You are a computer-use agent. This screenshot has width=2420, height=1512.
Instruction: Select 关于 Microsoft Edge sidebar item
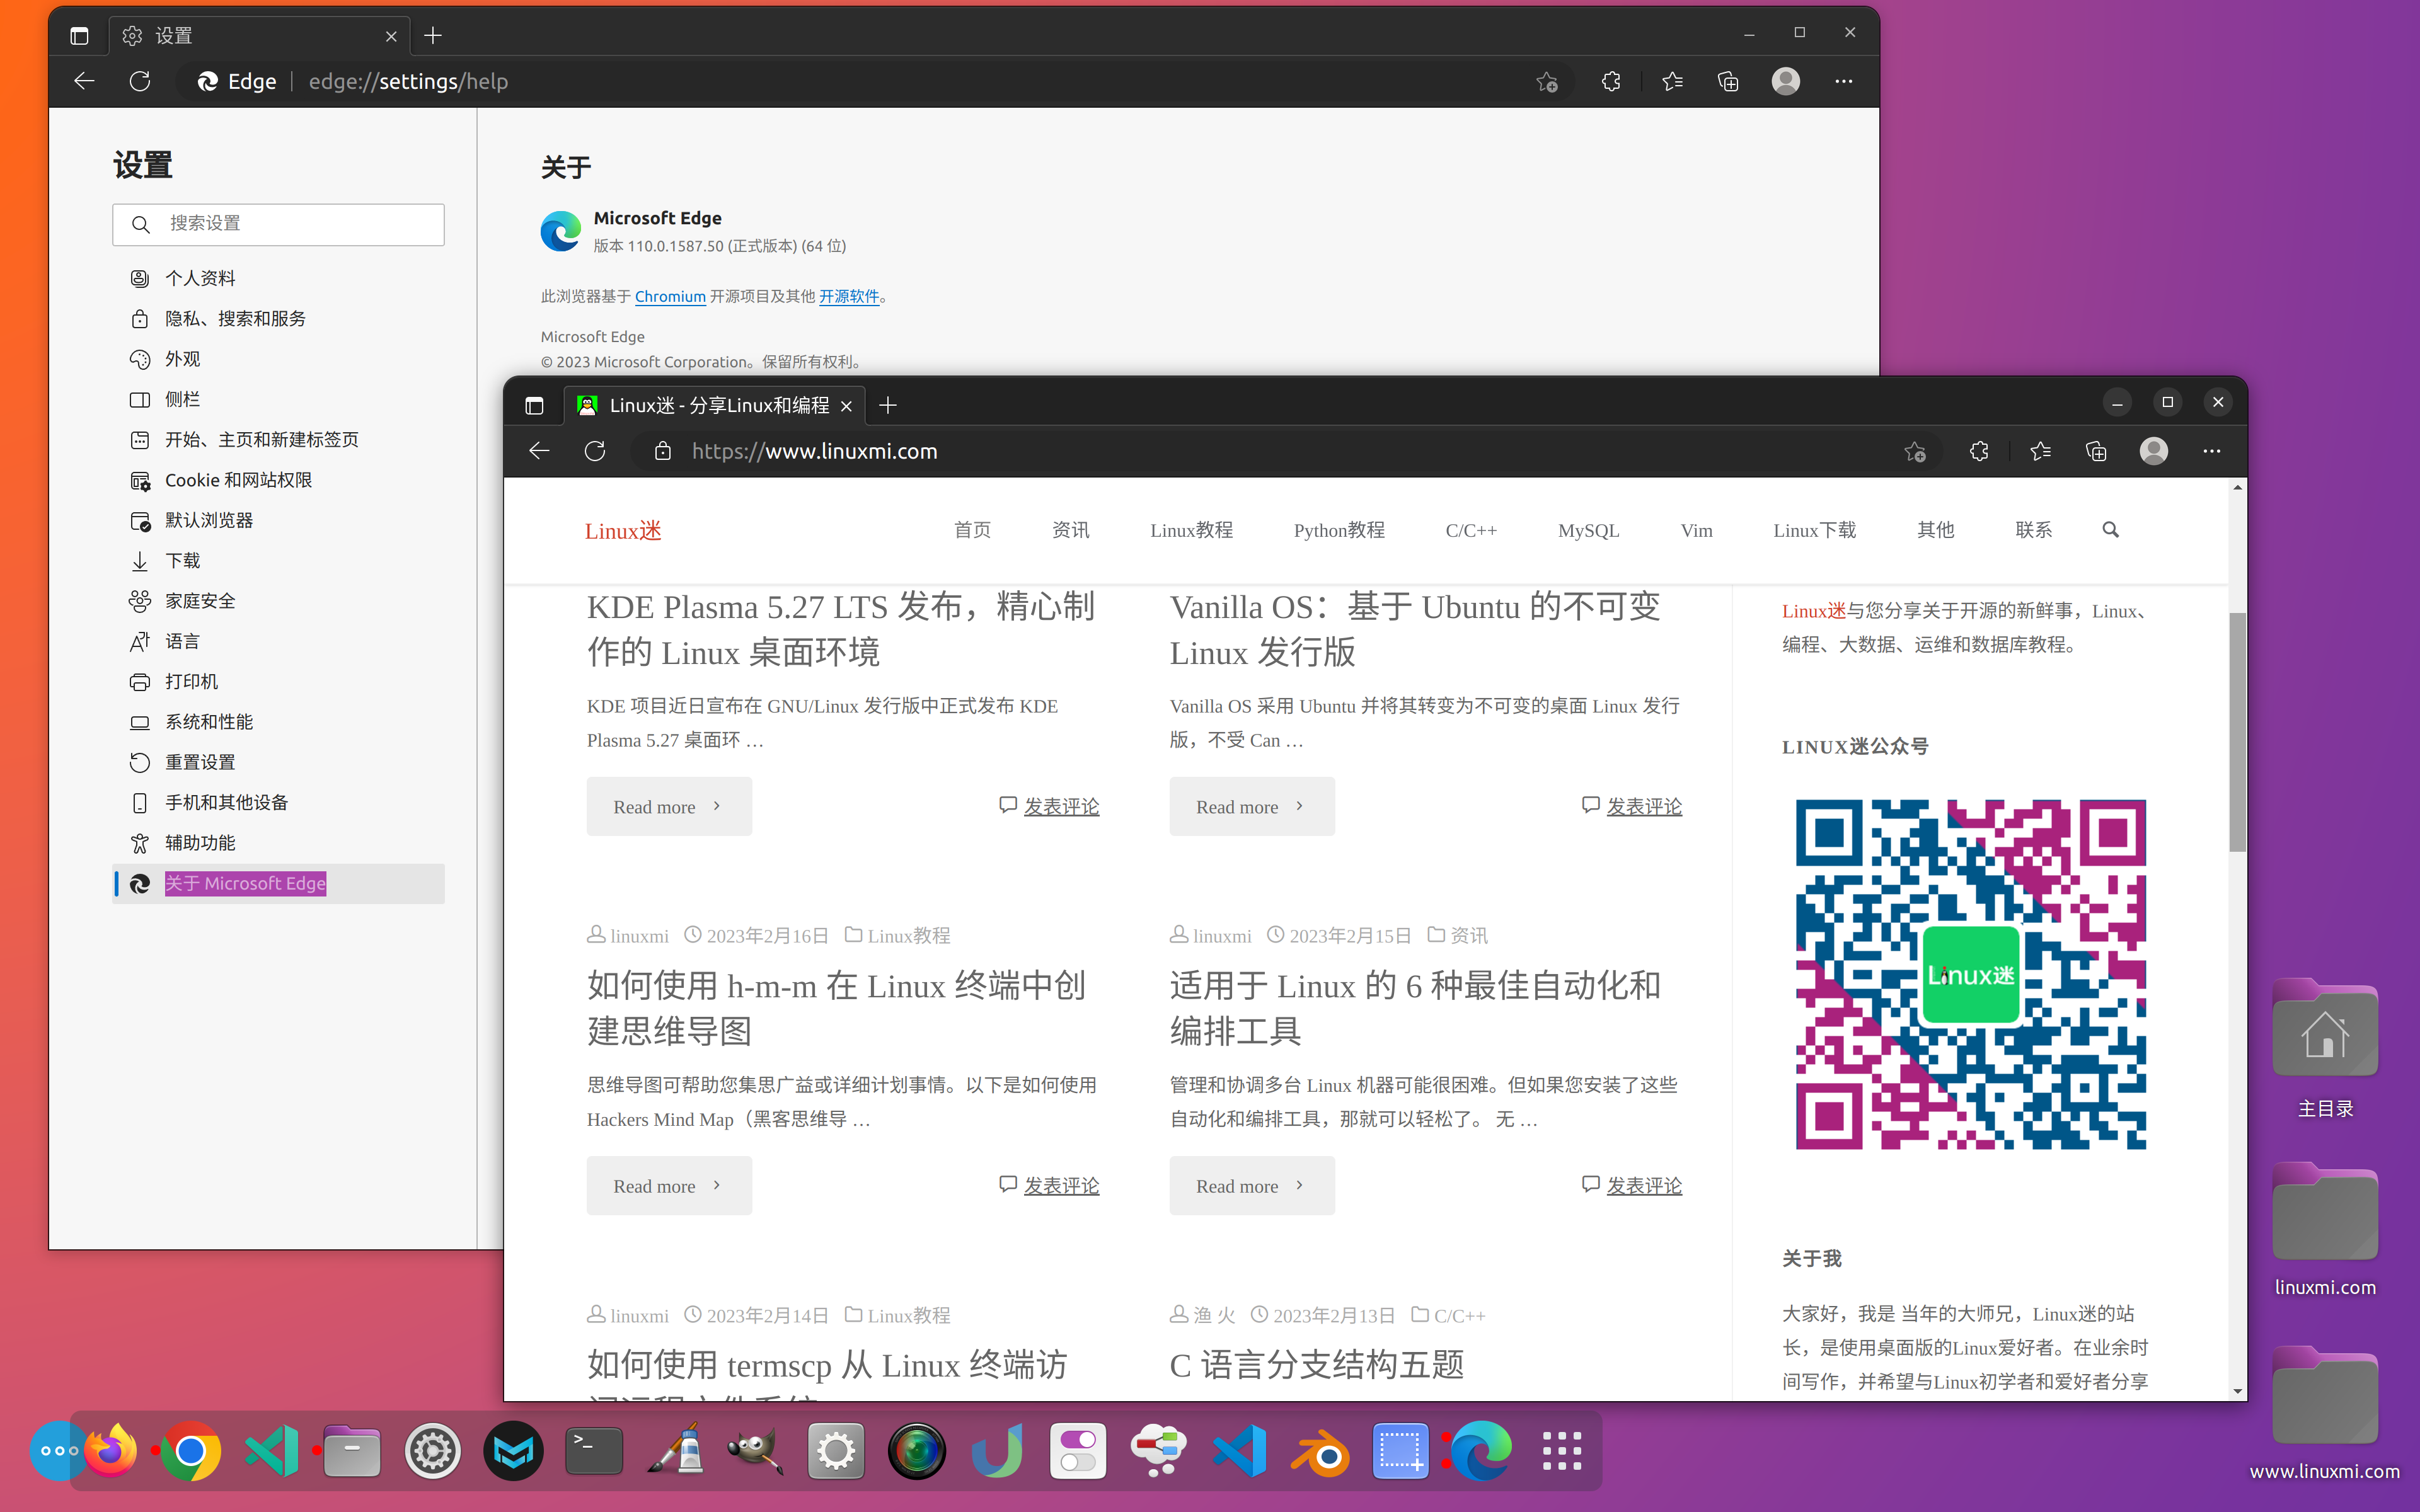tap(278, 883)
